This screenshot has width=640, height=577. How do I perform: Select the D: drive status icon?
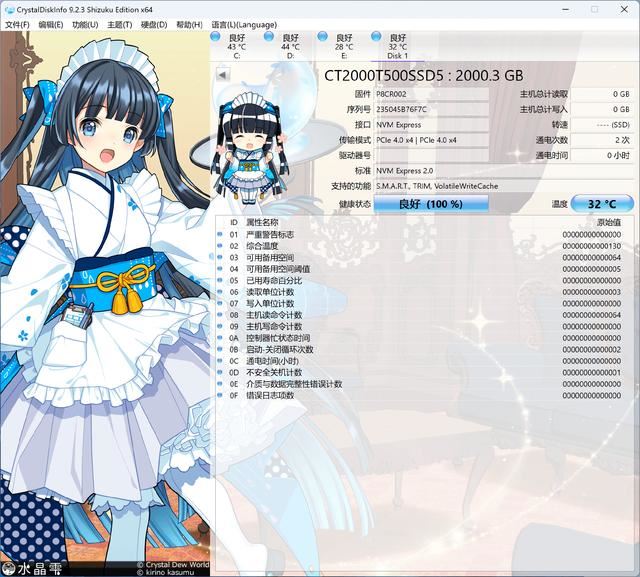click(270, 38)
